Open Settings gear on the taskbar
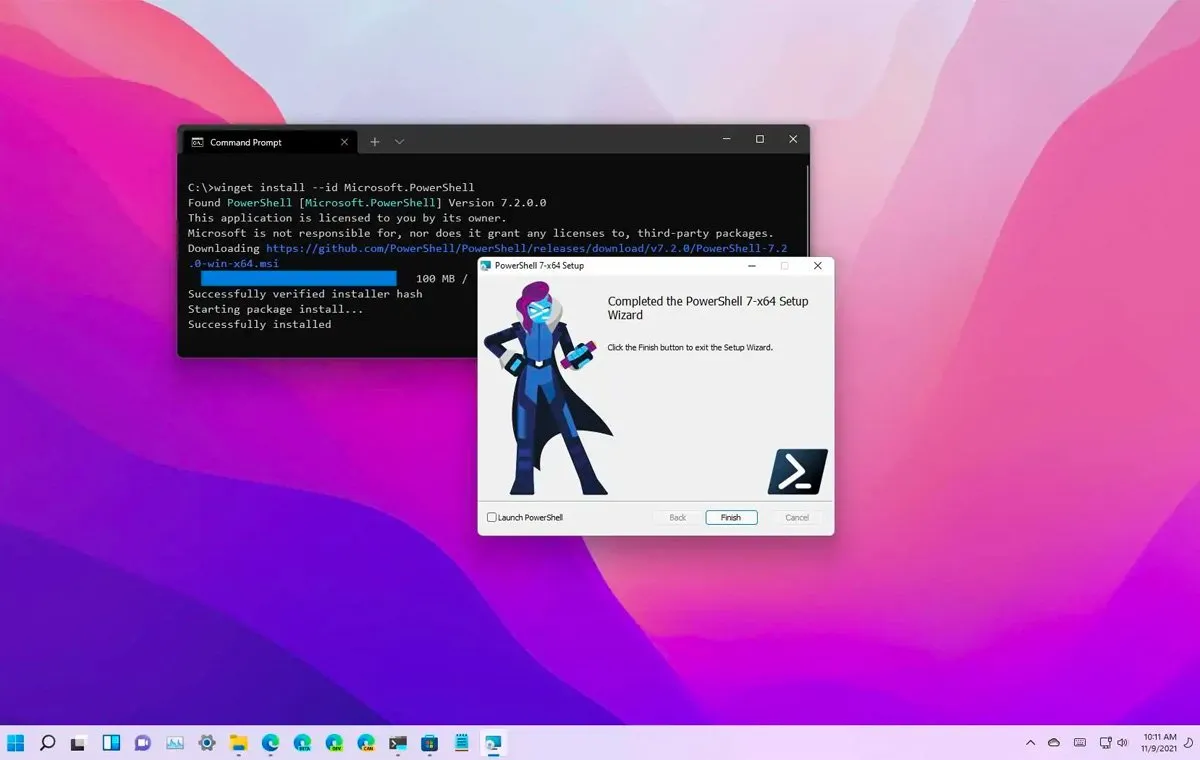Image resolution: width=1200 pixels, height=760 pixels. click(207, 743)
